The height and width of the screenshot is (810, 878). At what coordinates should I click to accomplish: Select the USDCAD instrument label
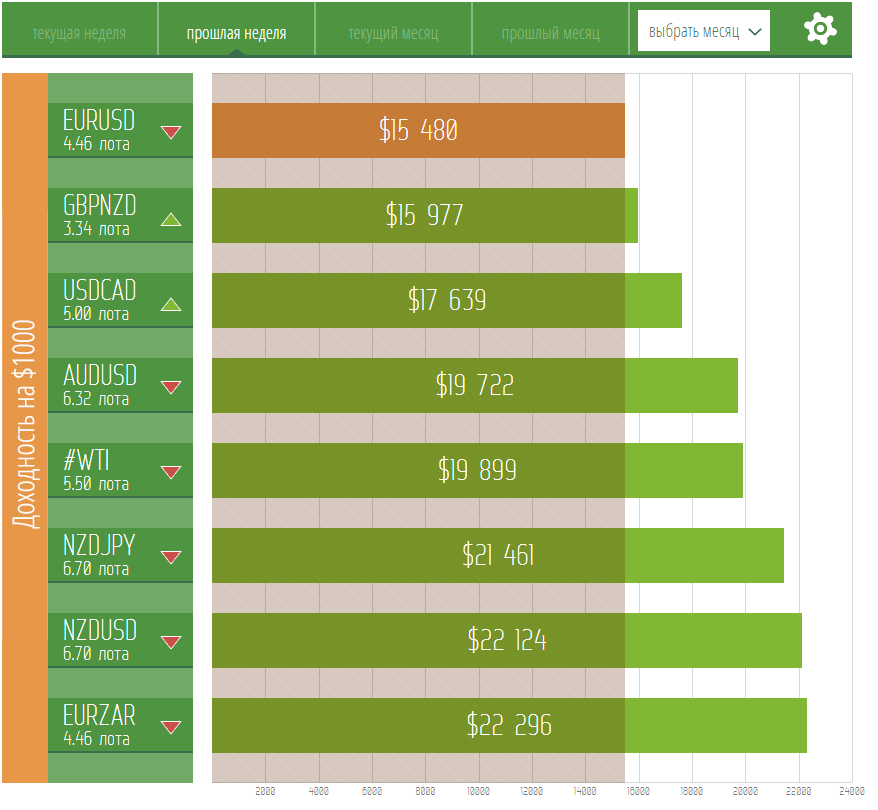(99, 299)
